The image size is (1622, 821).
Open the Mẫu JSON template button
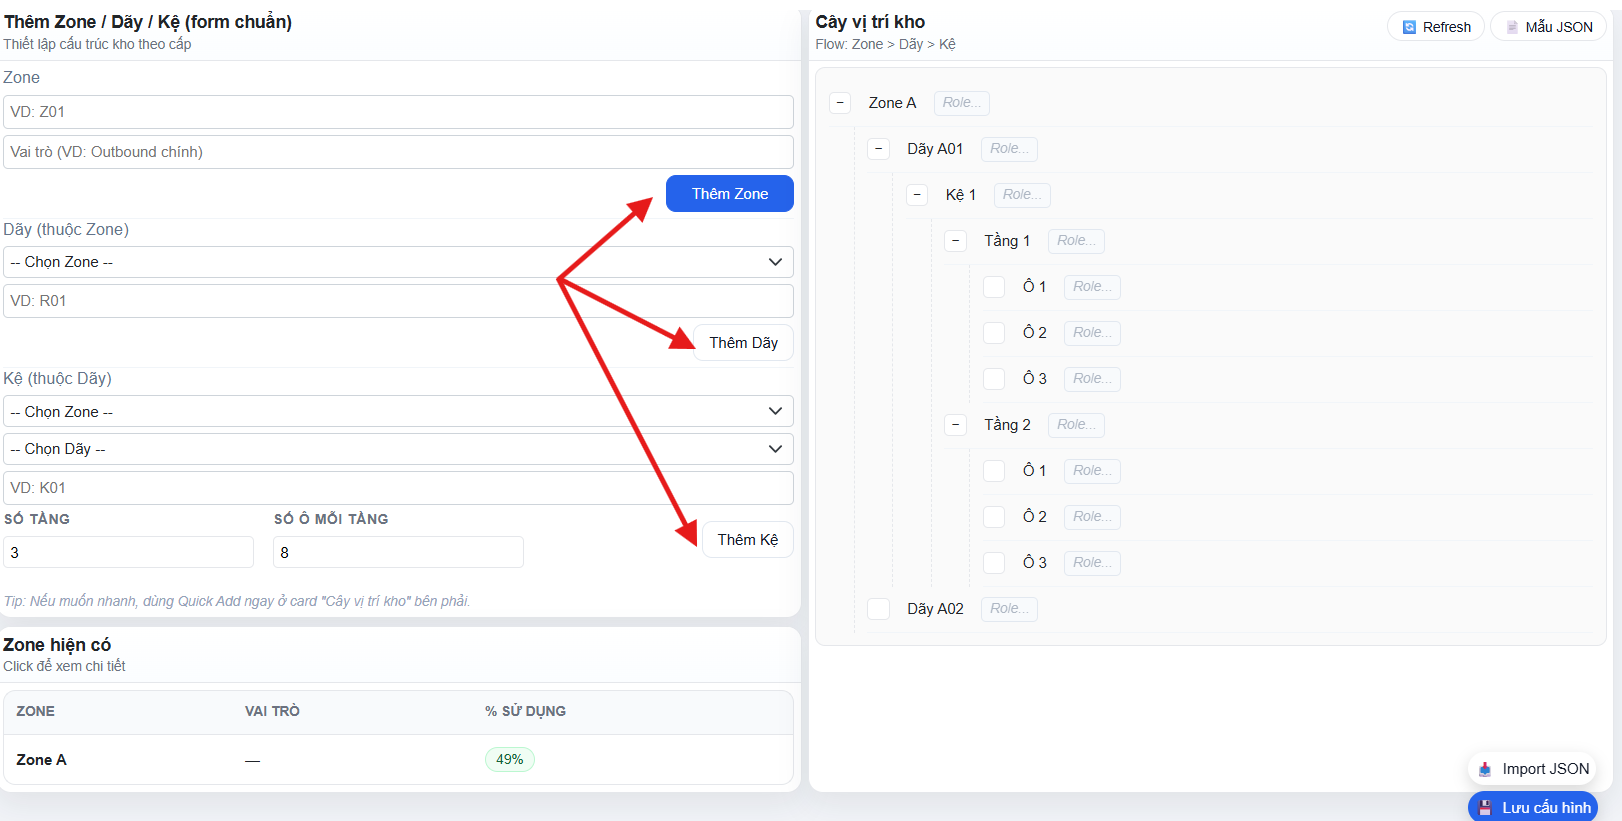pos(1548,27)
